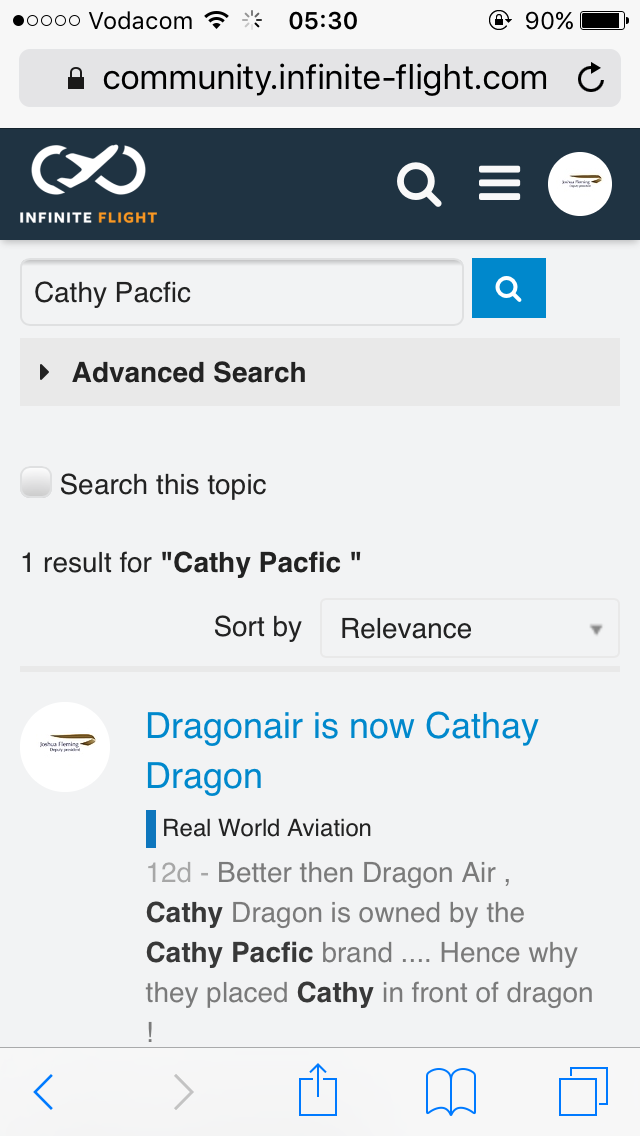Screen dimensions: 640x1136
Task: Open the hamburger menu
Action: pyautogui.click(x=499, y=184)
